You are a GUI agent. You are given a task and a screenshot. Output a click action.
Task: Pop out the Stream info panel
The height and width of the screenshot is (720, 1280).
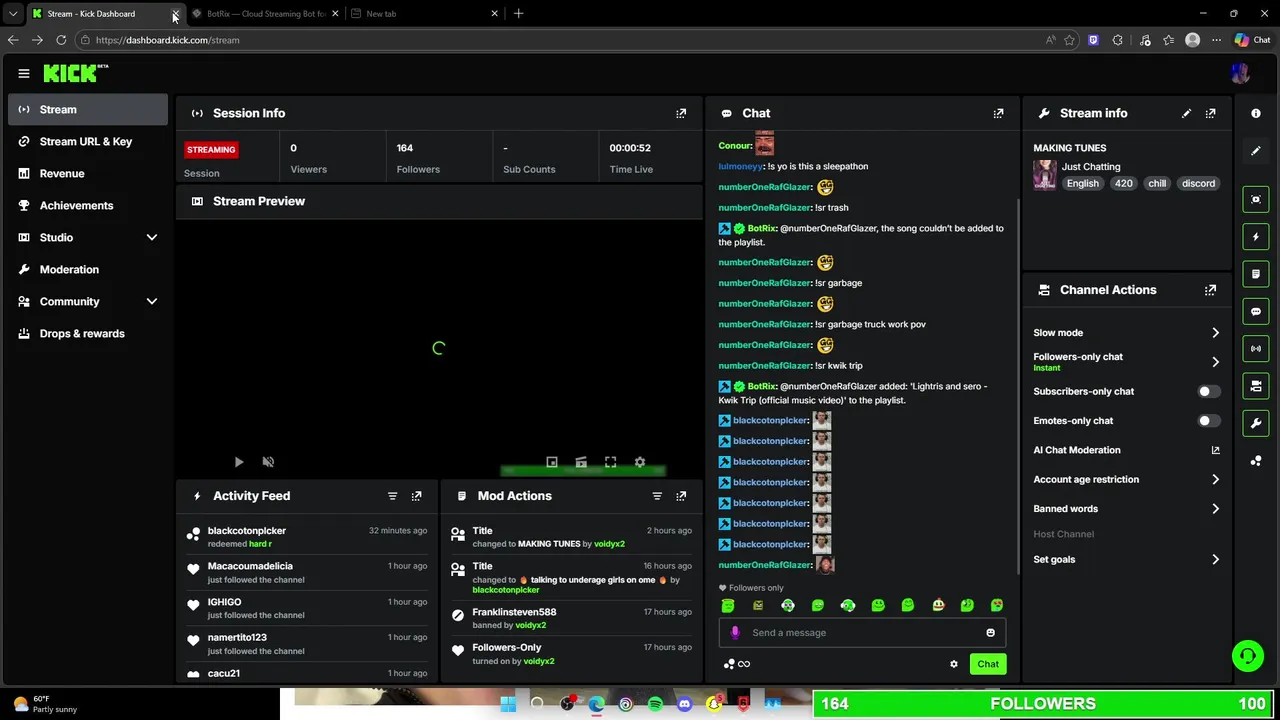pyautogui.click(x=1210, y=113)
